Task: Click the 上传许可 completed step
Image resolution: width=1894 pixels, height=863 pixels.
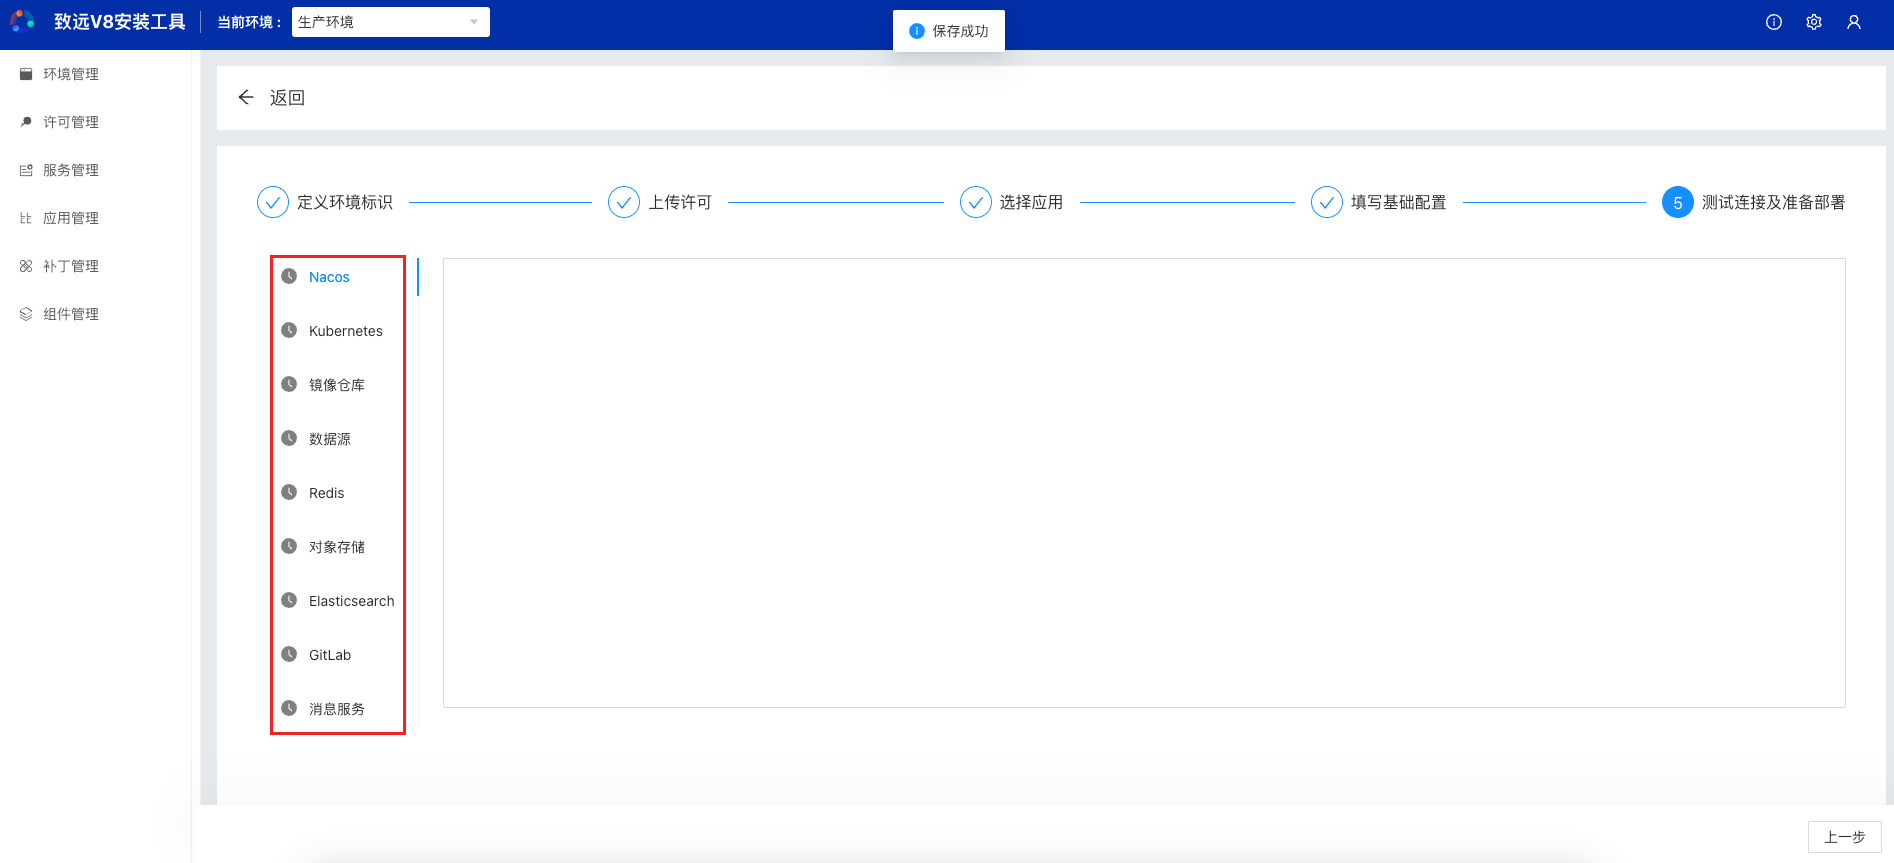Action: [679, 202]
